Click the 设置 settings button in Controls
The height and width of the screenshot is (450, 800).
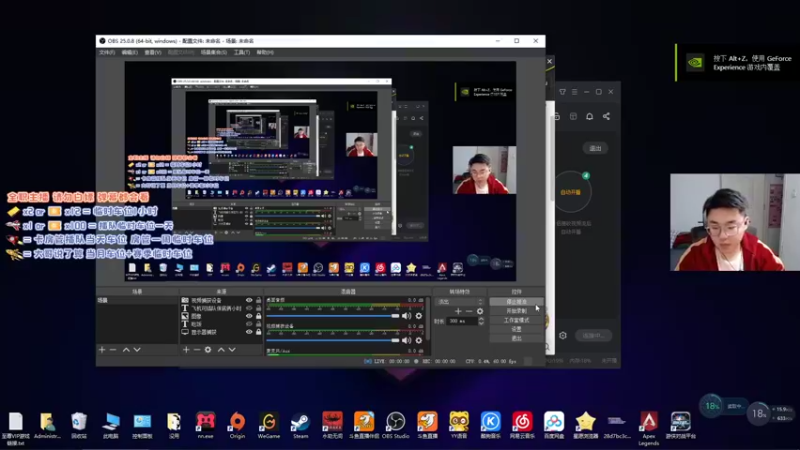click(516, 329)
